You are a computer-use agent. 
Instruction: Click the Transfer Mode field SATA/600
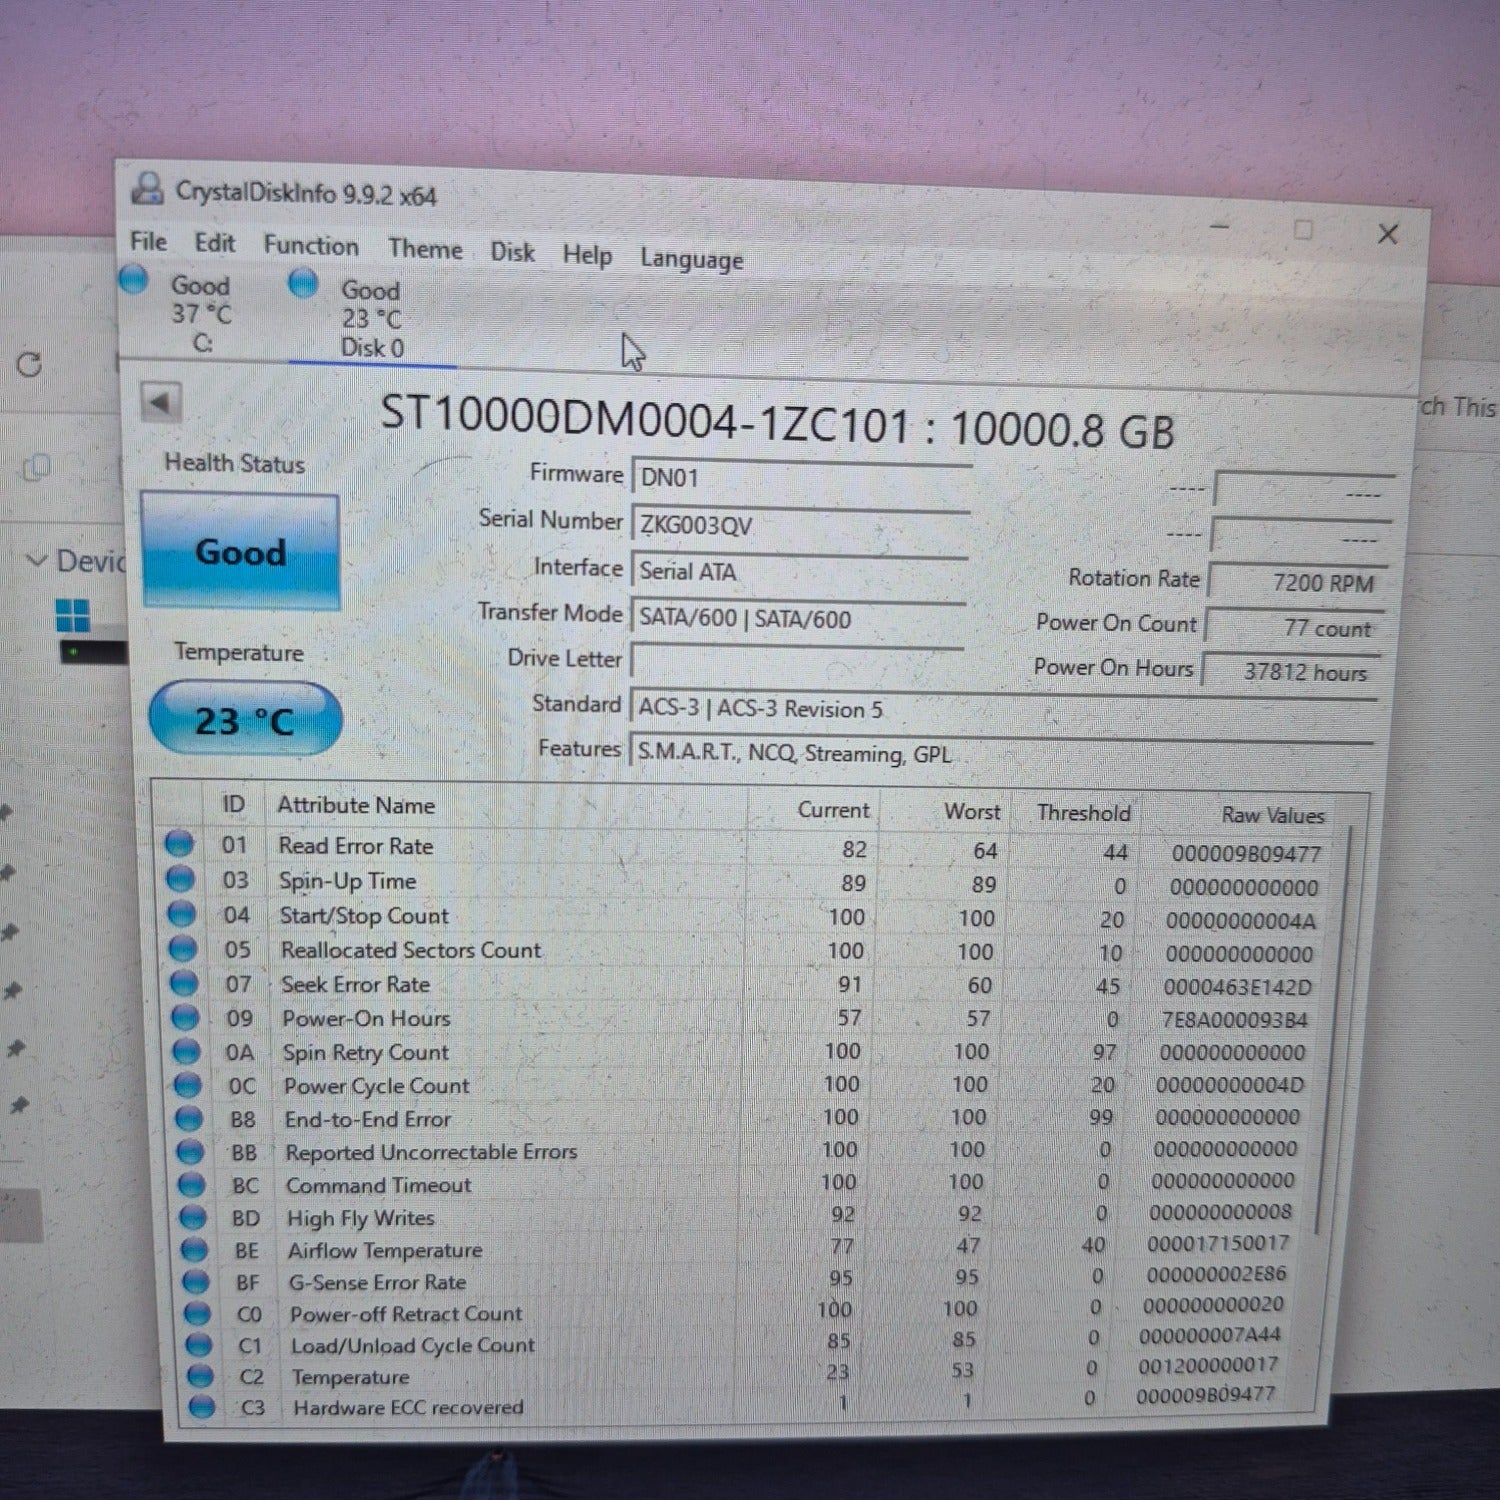click(x=797, y=618)
